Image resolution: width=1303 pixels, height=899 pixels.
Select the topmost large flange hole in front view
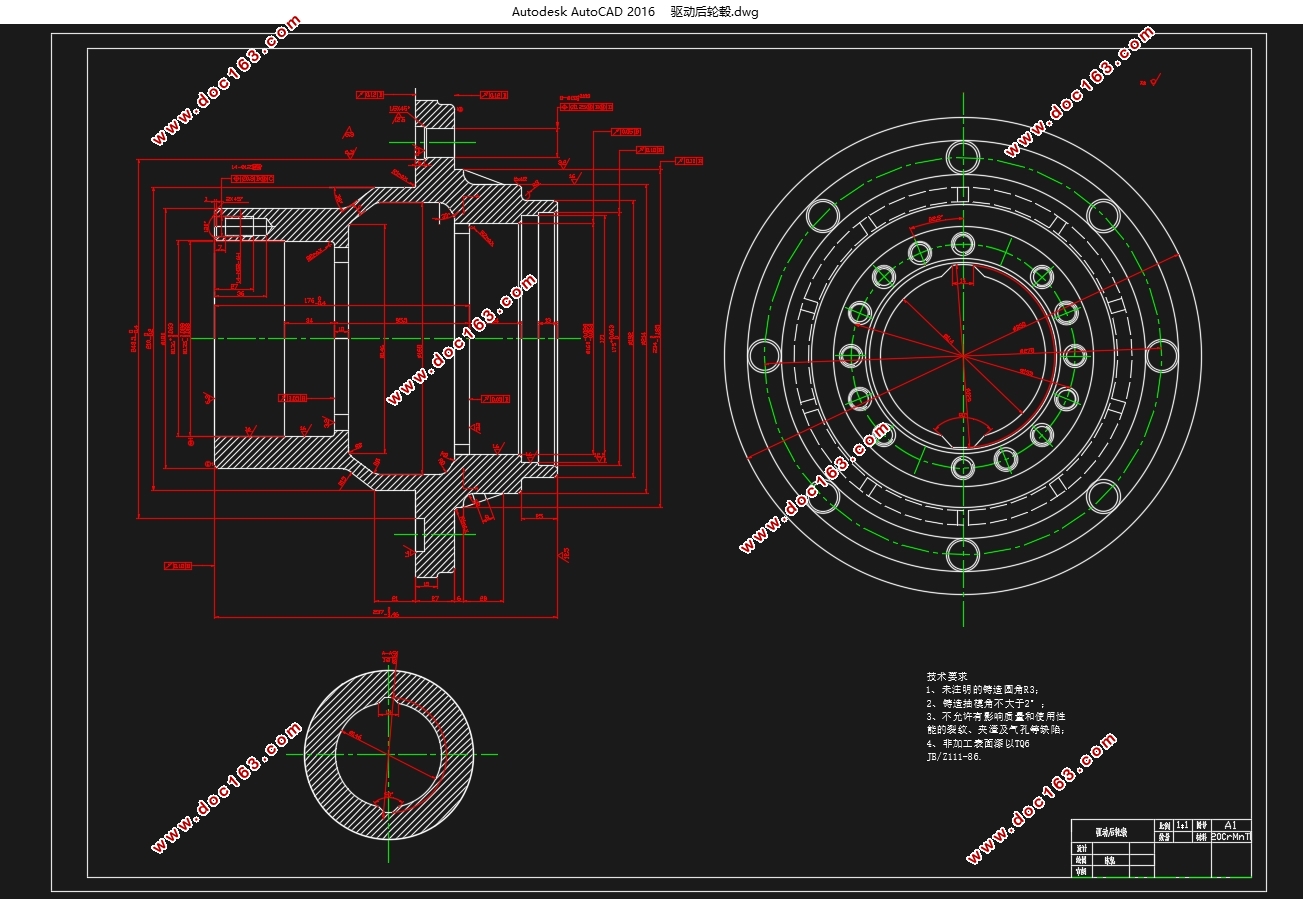tap(963, 156)
